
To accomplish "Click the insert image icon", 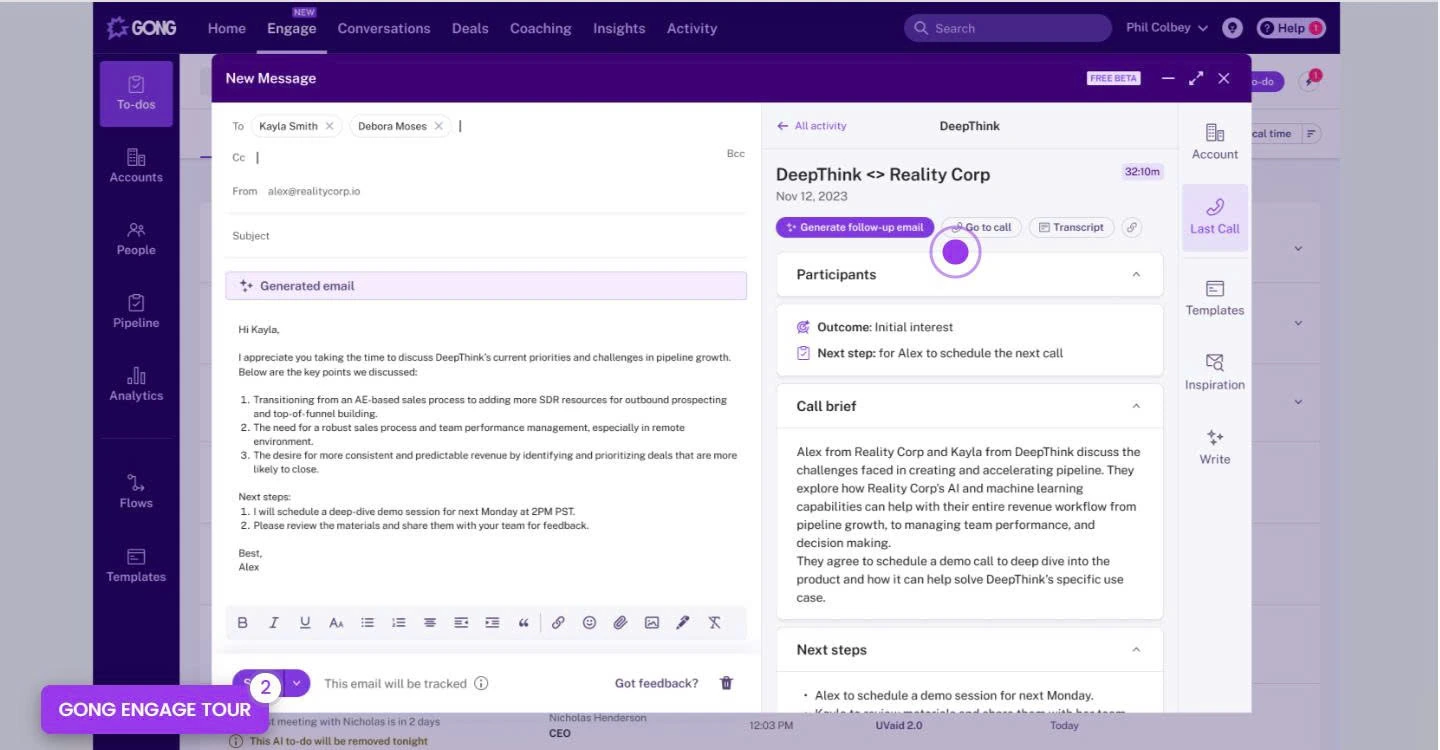I will click(x=652, y=622).
